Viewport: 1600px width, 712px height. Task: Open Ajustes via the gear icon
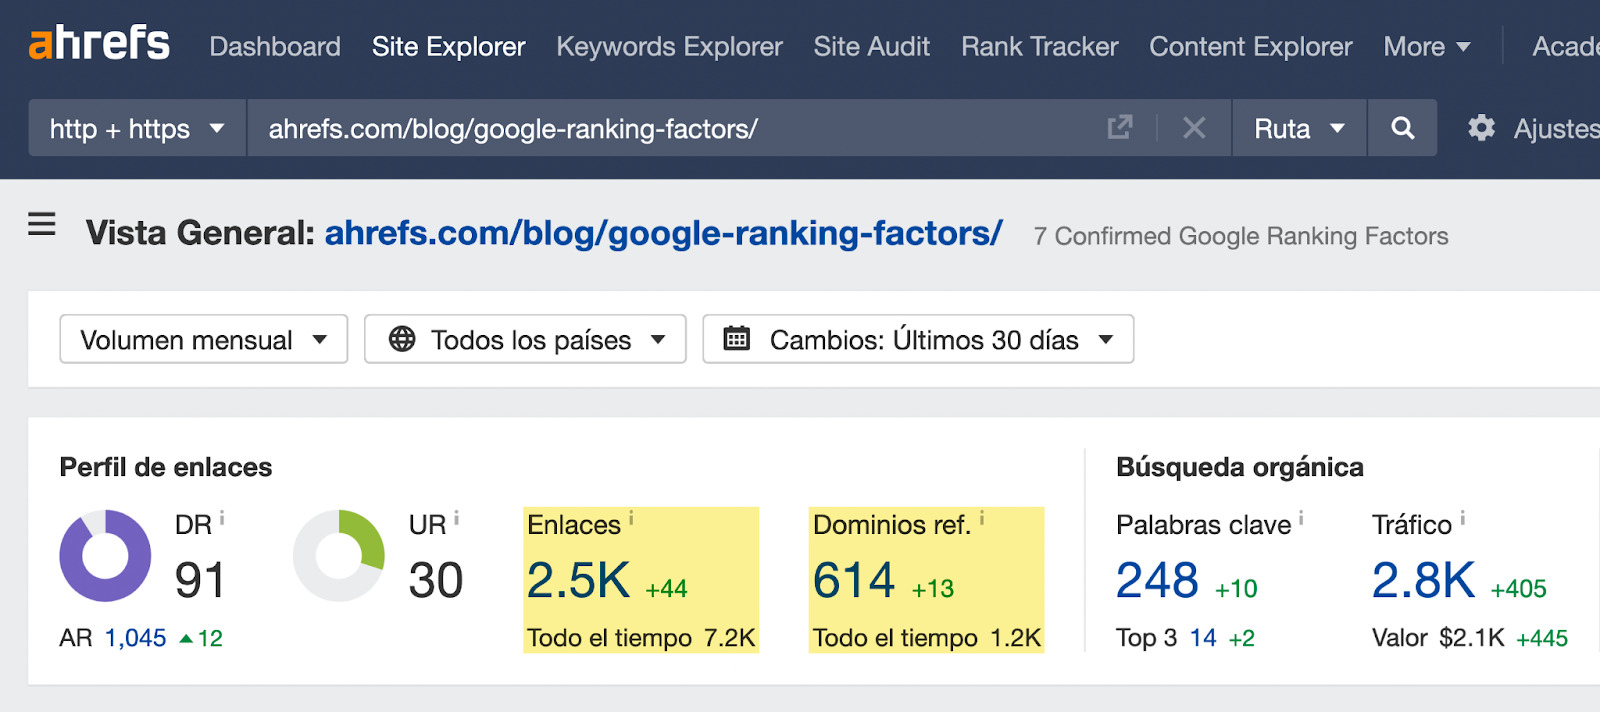click(1481, 128)
